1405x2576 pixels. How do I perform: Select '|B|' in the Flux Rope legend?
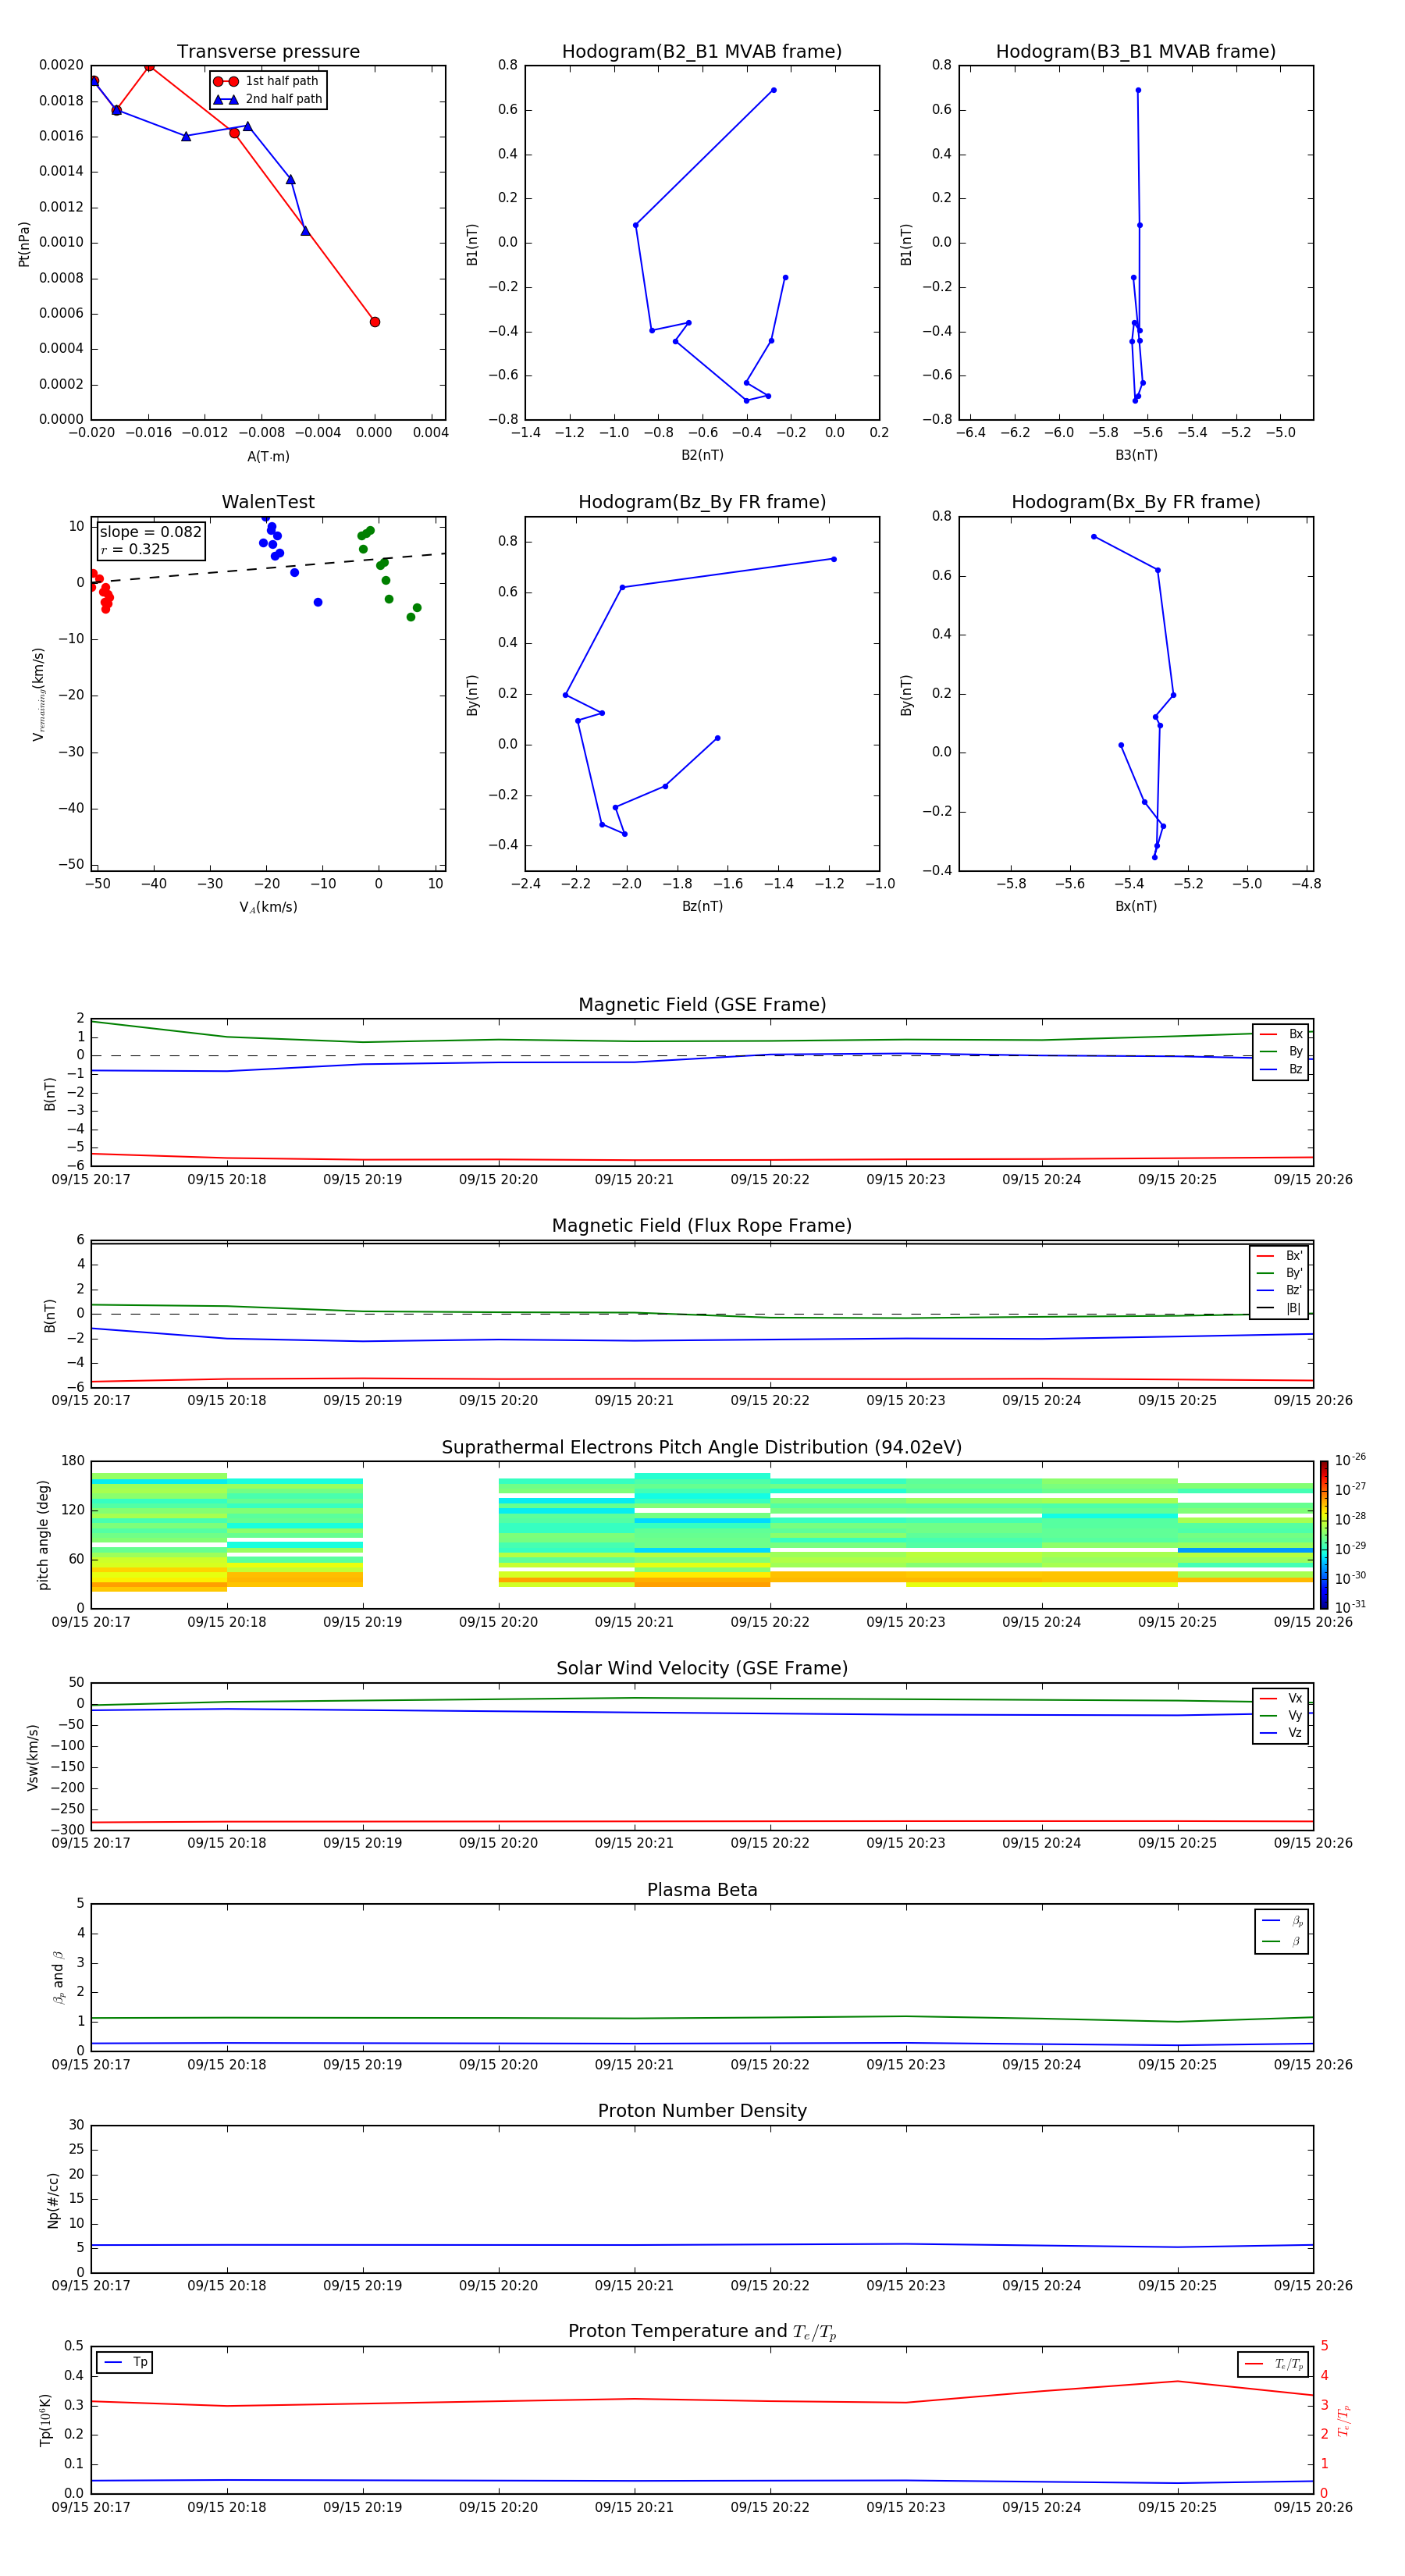(1279, 1308)
